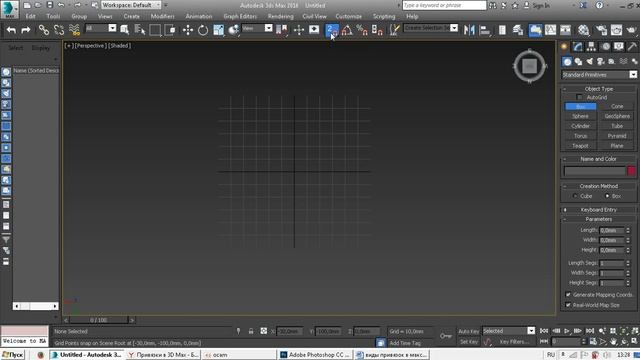Open the Workspace Default dropdown
The width and height of the screenshot is (640, 360).
point(131,5)
